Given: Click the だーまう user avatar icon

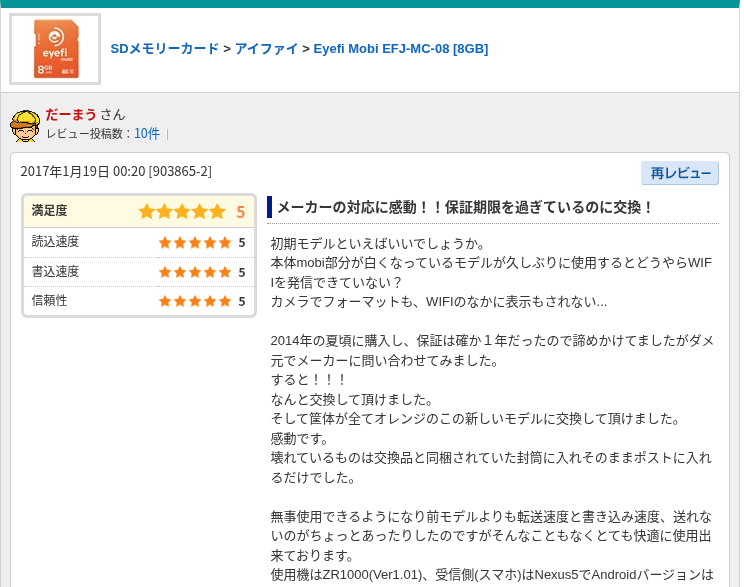Looking at the screenshot, I should [25, 126].
